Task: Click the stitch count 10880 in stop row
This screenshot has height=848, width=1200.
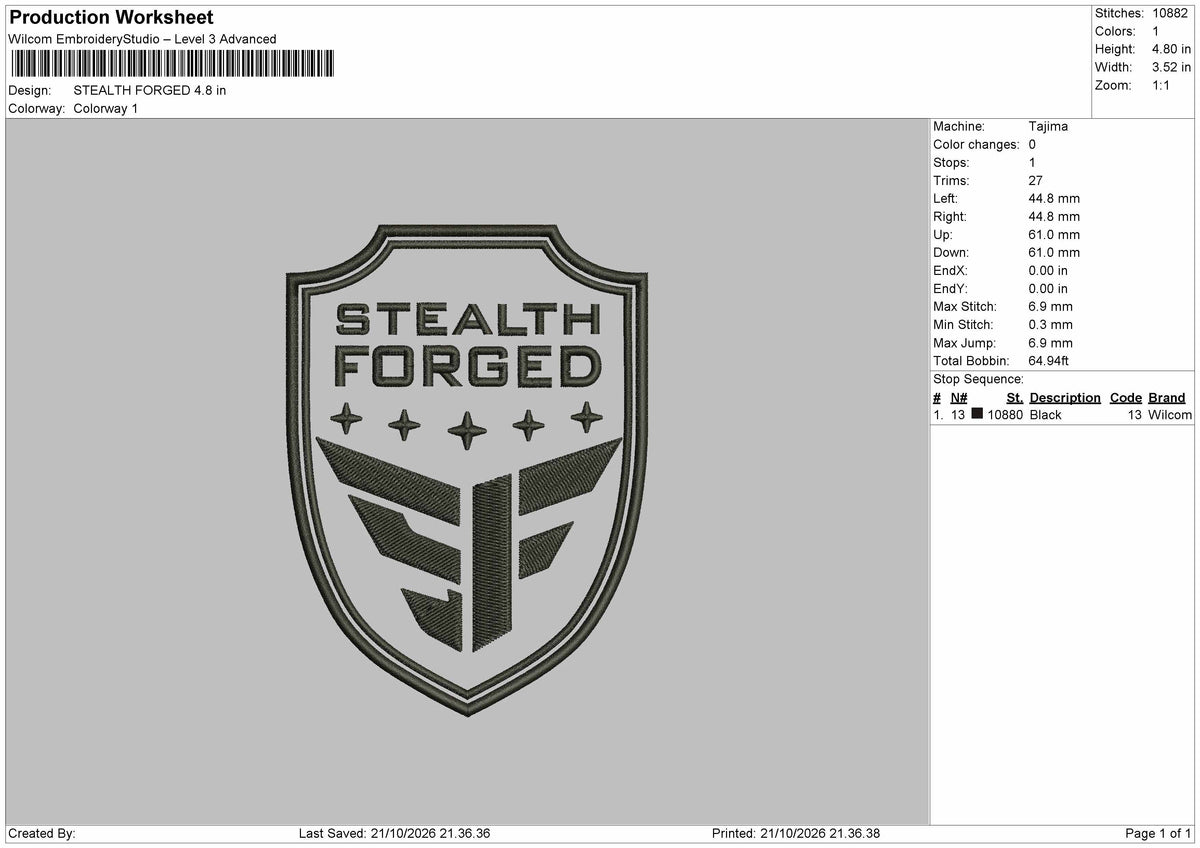Action: [x=1004, y=414]
